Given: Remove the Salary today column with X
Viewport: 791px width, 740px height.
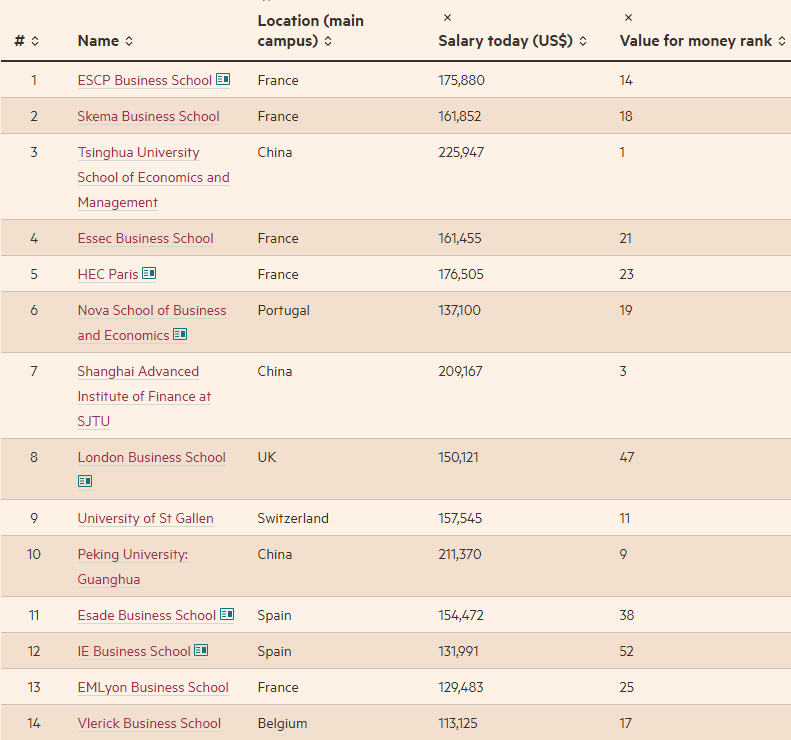Looking at the screenshot, I should [x=447, y=18].
